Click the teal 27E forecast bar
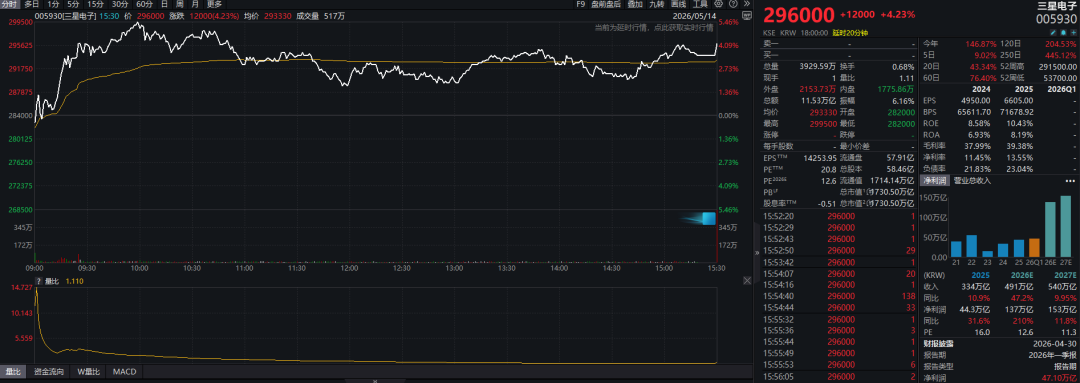The width and height of the screenshot is (1080, 383). tap(1066, 226)
